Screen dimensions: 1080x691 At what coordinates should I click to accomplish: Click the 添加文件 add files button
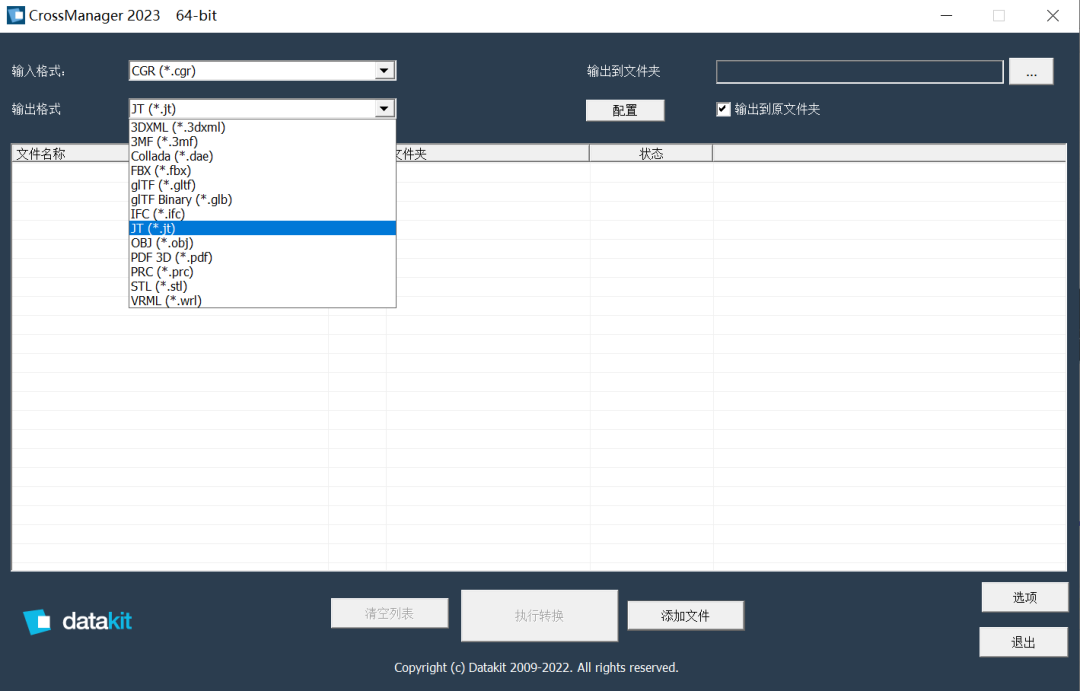[x=685, y=615]
